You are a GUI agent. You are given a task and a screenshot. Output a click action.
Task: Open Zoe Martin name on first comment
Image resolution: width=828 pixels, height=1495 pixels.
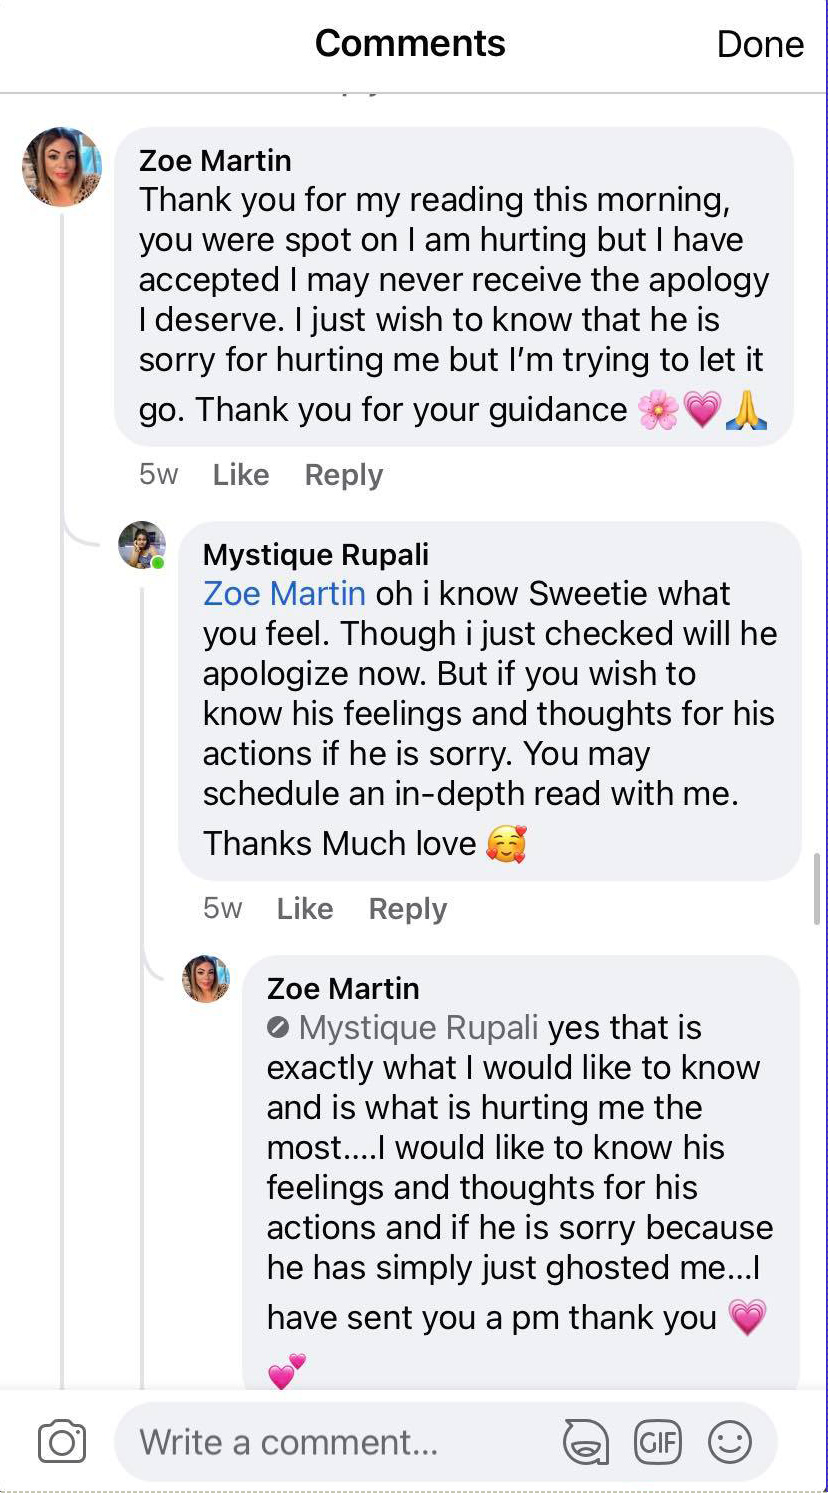pyautogui.click(x=215, y=161)
